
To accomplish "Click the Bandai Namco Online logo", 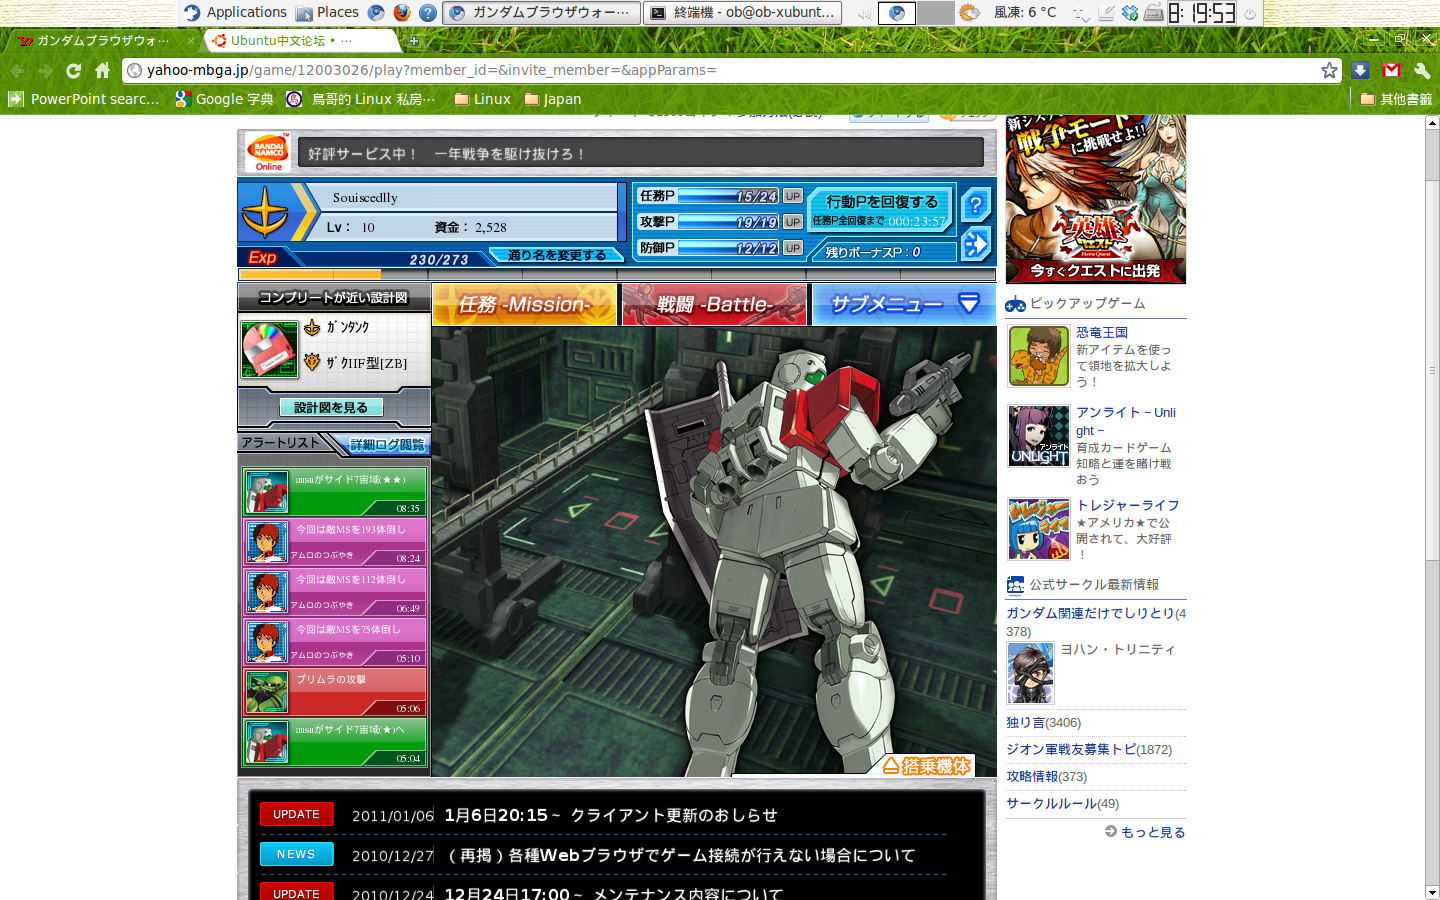I will (x=268, y=153).
